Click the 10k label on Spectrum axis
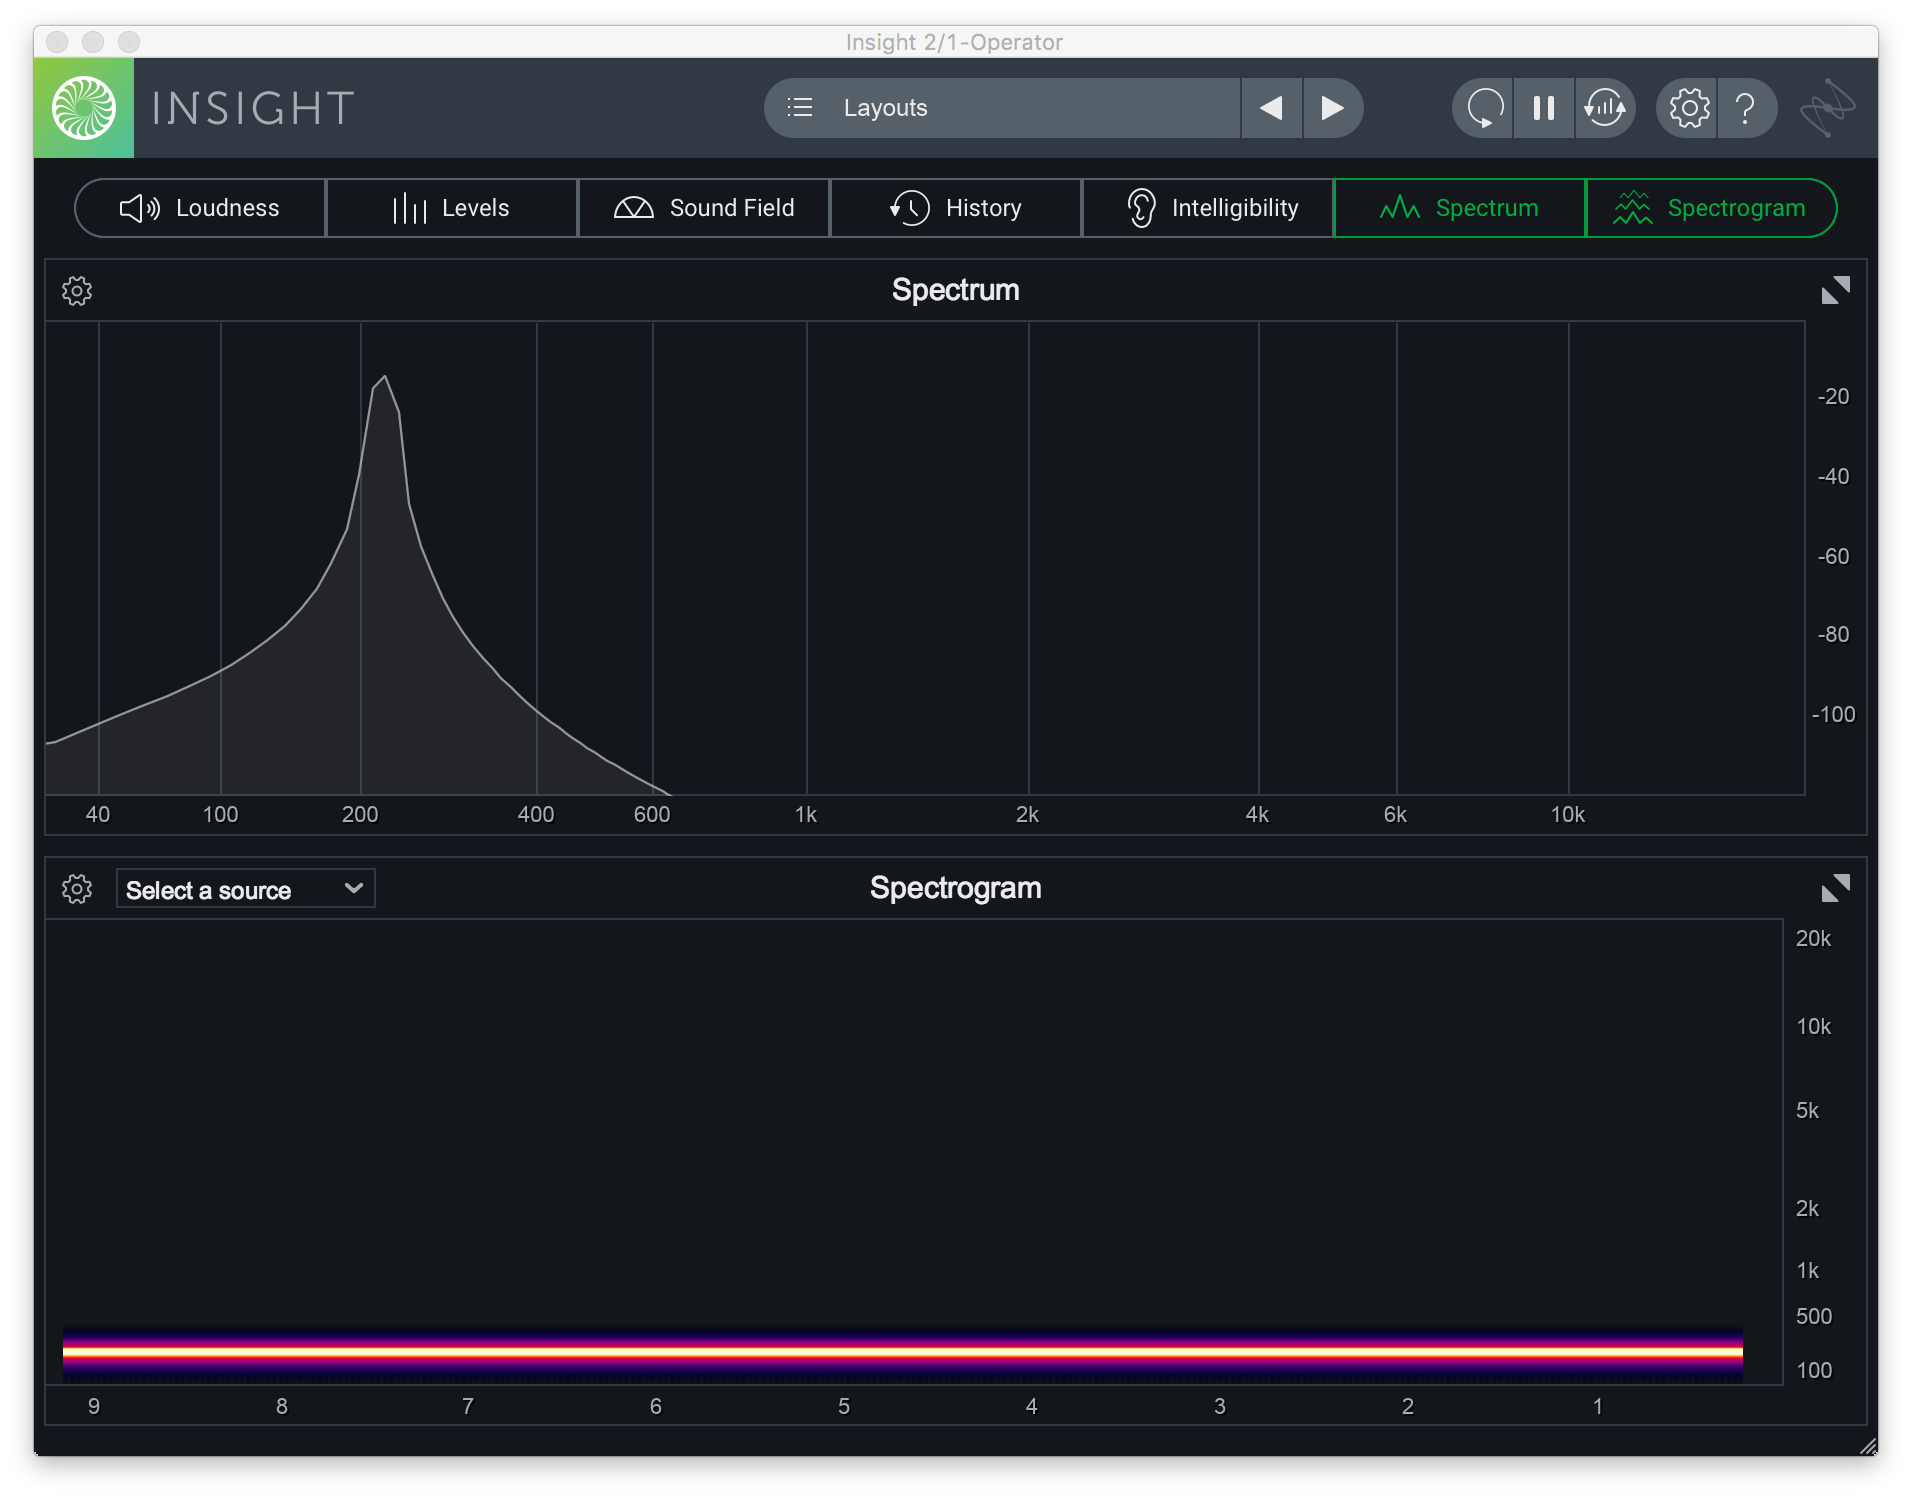The image size is (1912, 1498). tap(1568, 815)
